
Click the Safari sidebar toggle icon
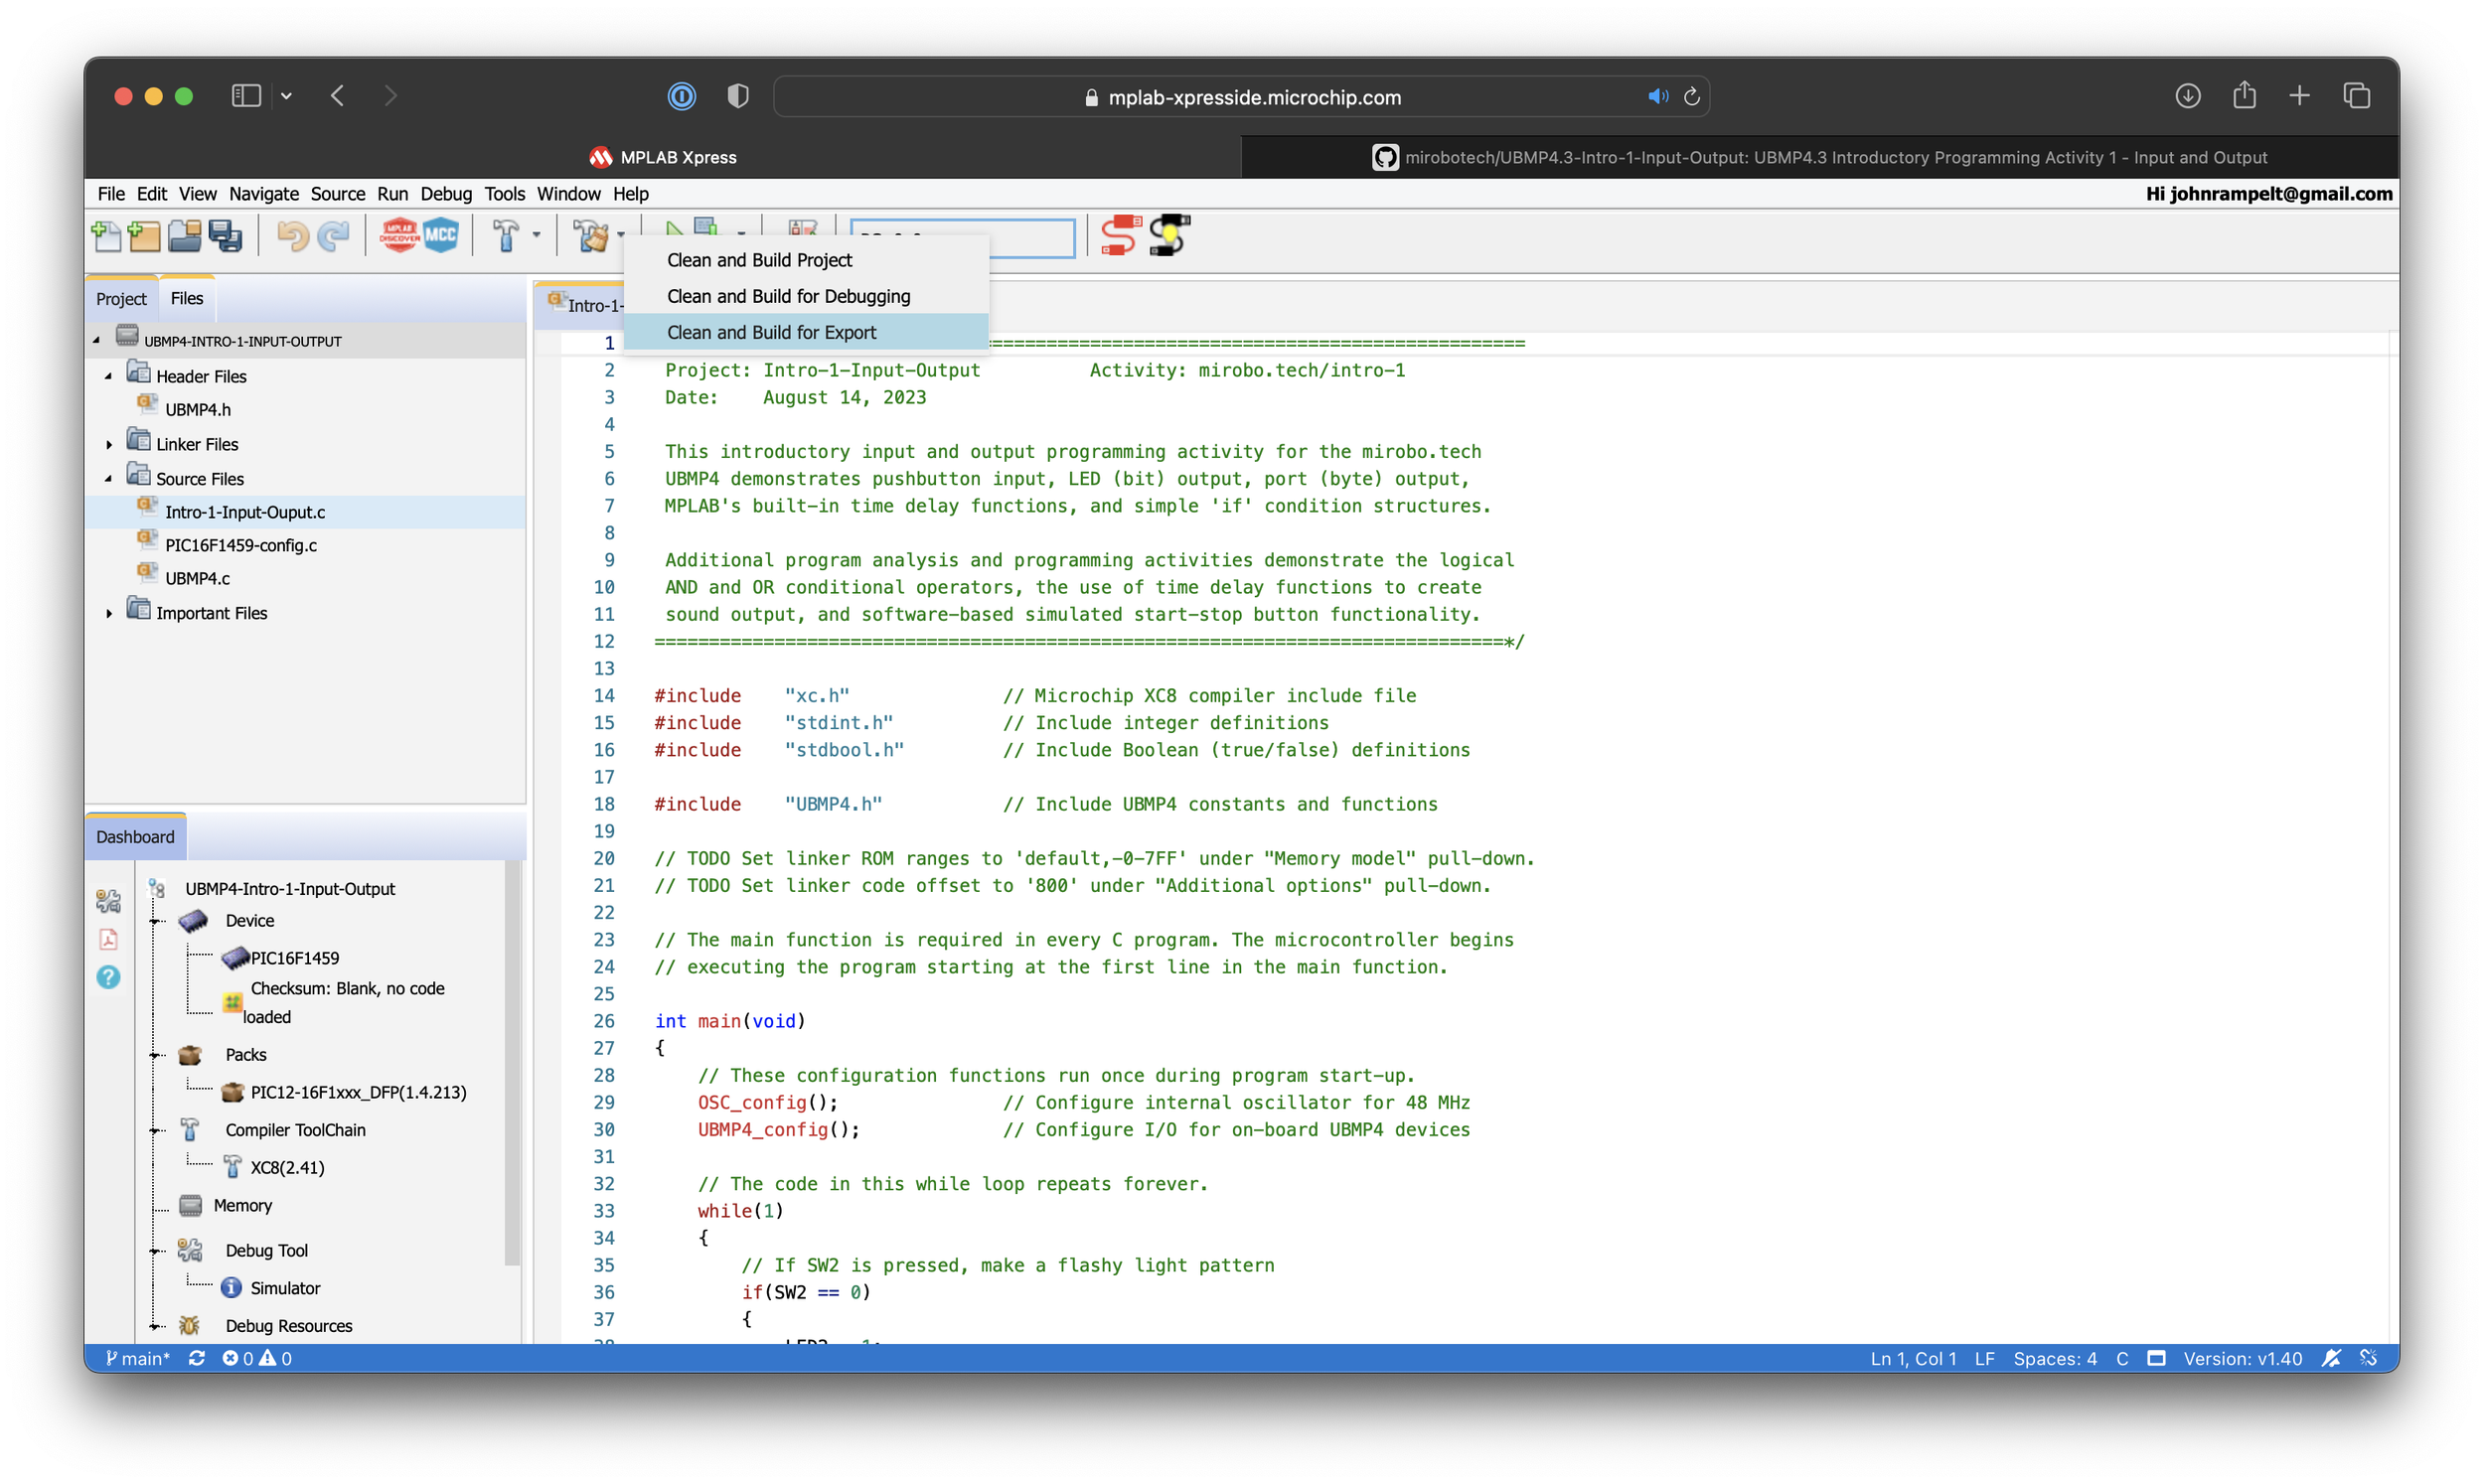[246, 96]
